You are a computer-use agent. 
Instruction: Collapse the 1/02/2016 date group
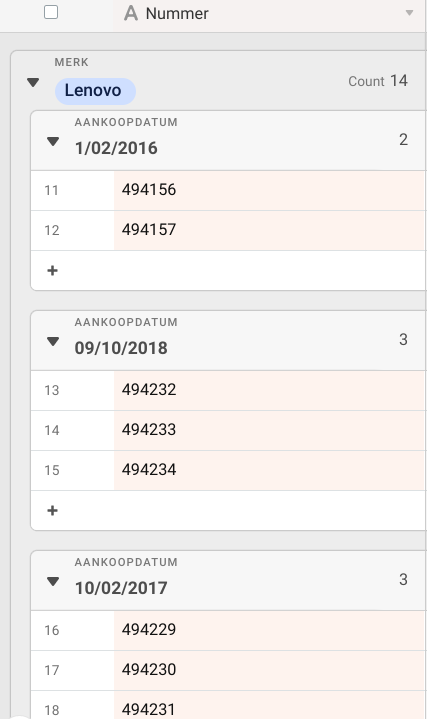click(x=53, y=142)
